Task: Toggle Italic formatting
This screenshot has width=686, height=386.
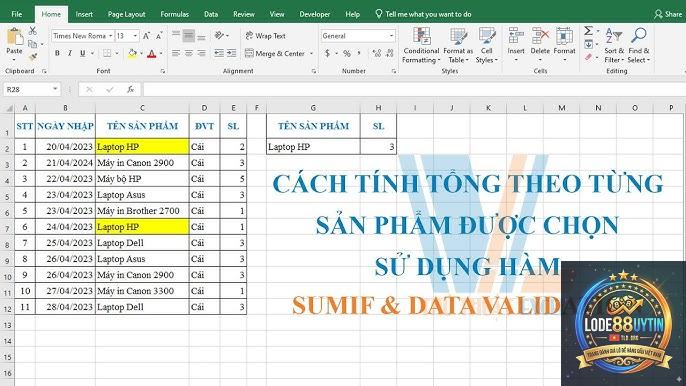Action: (70, 53)
